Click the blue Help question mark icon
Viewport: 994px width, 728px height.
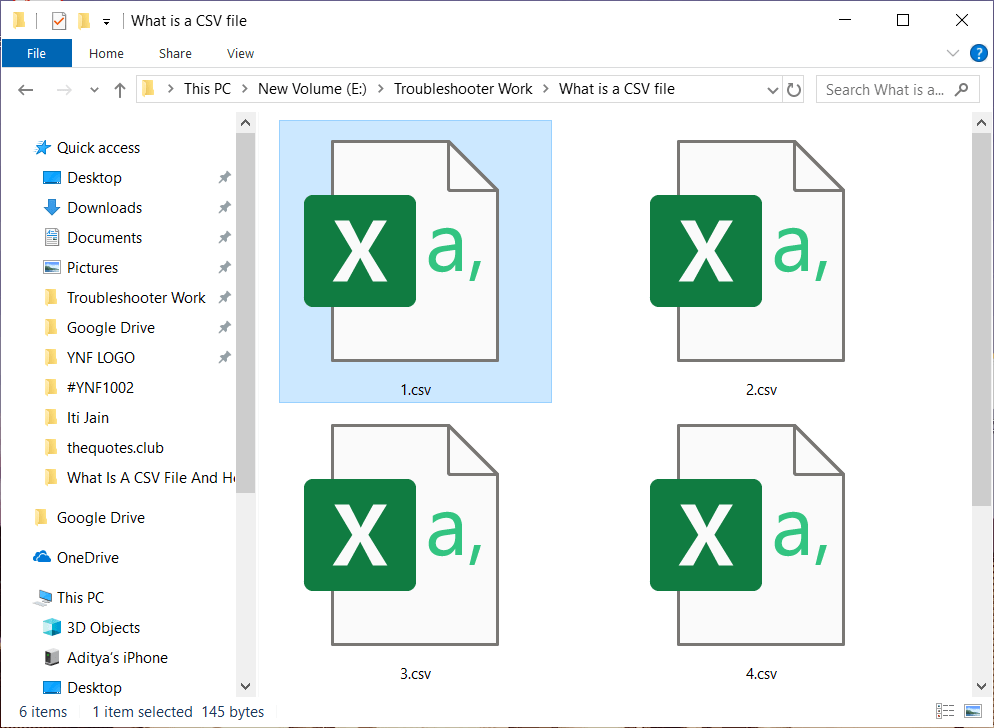point(978,53)
